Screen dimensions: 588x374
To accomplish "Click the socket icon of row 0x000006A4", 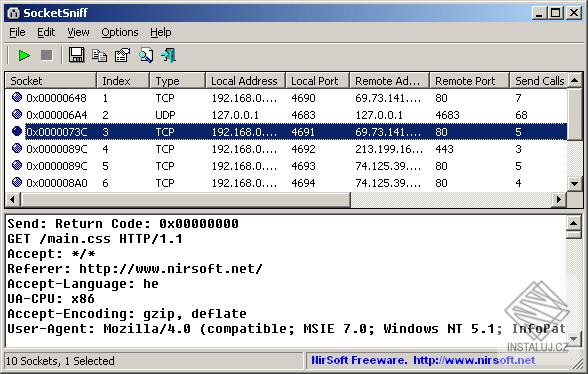I will click(x=17, y=114).
